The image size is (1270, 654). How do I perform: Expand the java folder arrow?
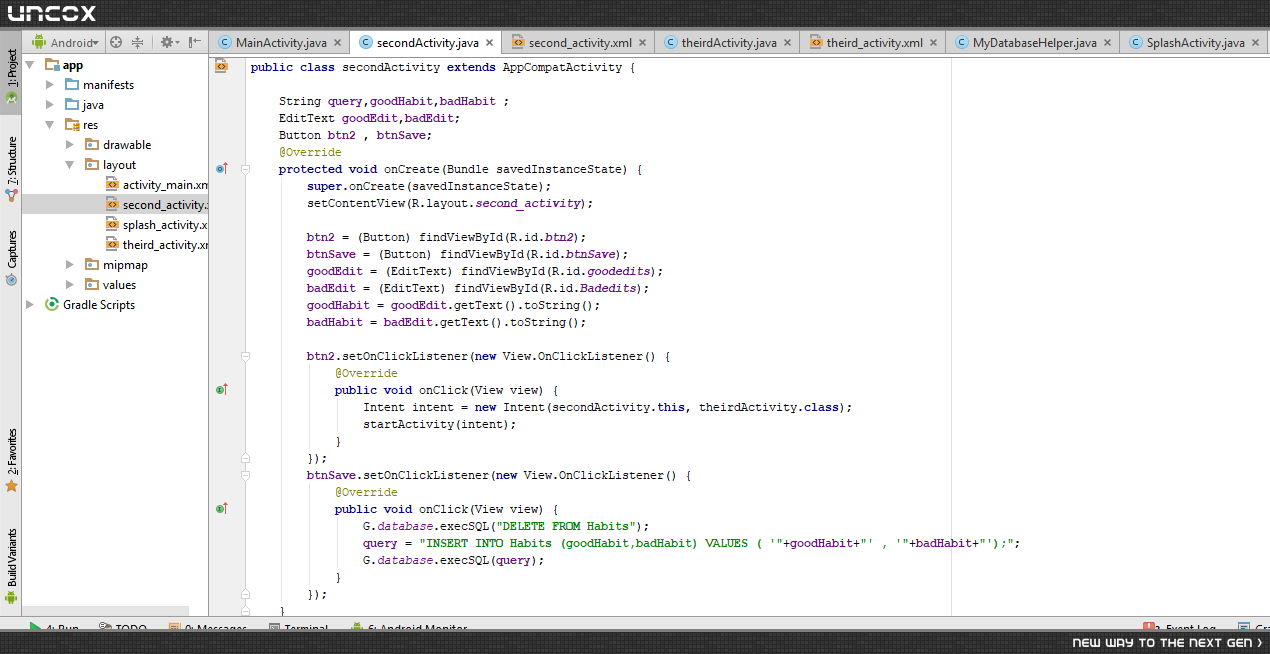(50, 104)
